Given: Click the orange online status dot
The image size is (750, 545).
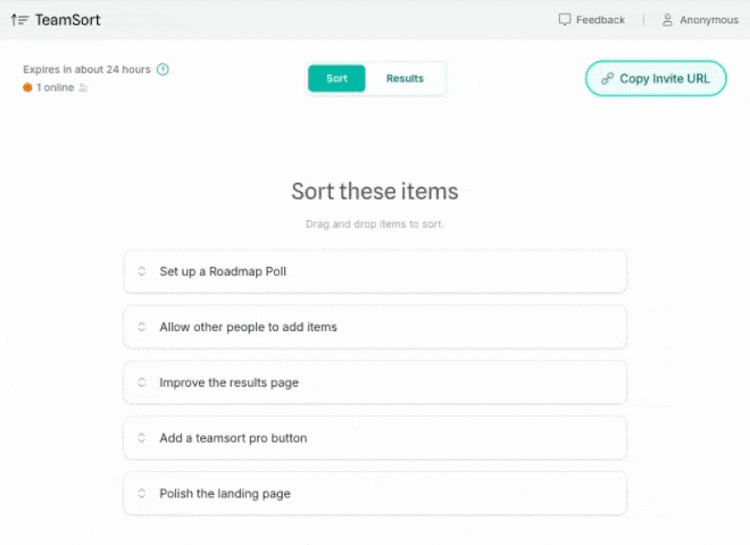Looking at the screenshot, I should coord(28,88).
